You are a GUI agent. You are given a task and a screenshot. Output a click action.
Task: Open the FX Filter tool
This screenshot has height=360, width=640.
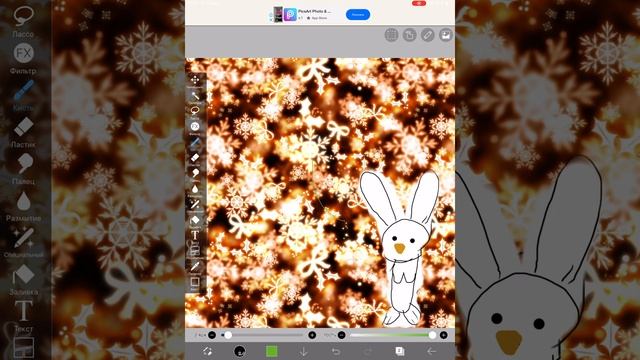click(195, 126)
